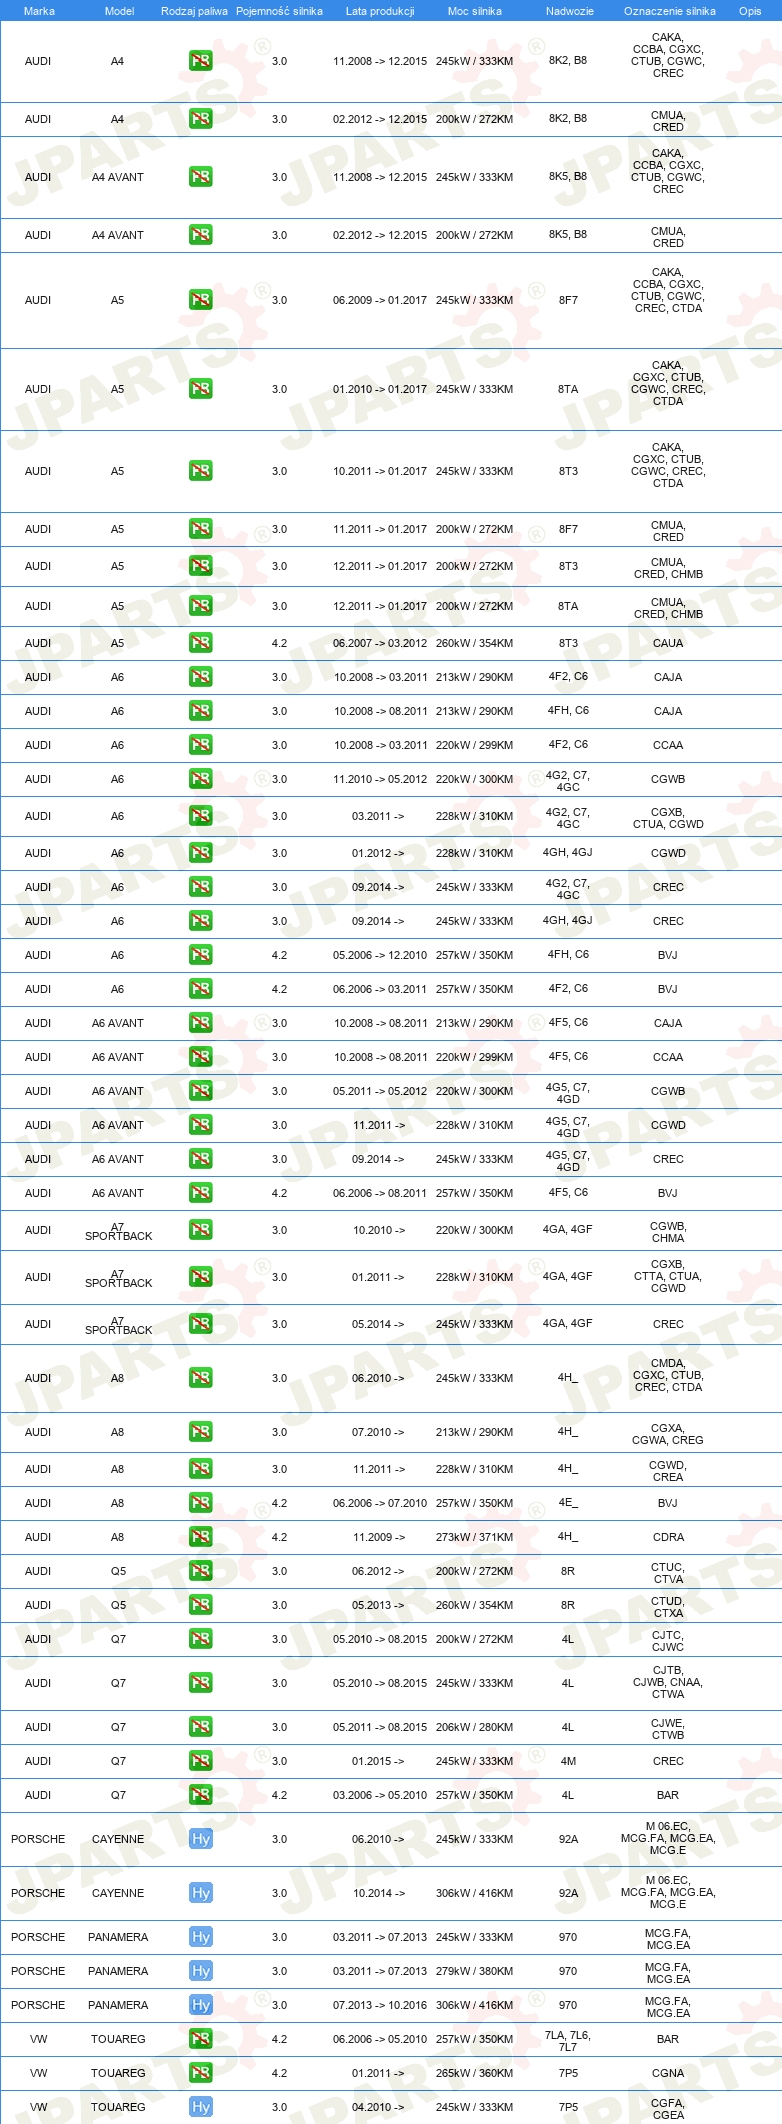Click petrol icon in A4 8K2 200kW row
Image resolution: width=782 pixels, height=2124 pixels.
[x=200, y=119]
